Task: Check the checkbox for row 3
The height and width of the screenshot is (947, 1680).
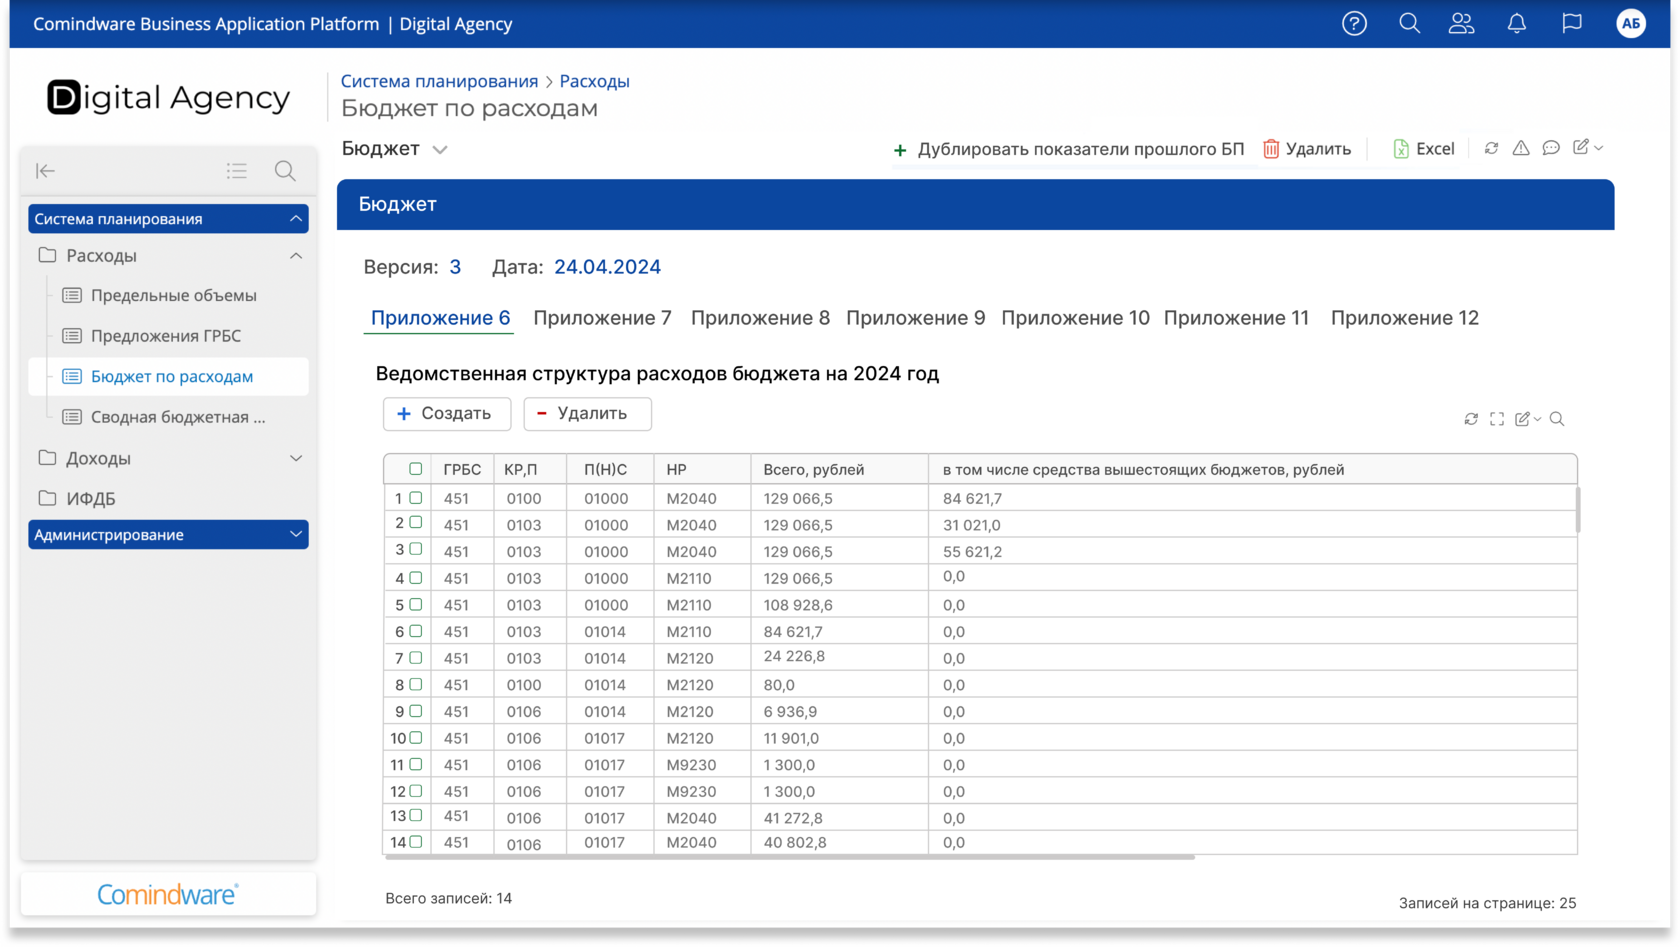Action: (416, 550)
